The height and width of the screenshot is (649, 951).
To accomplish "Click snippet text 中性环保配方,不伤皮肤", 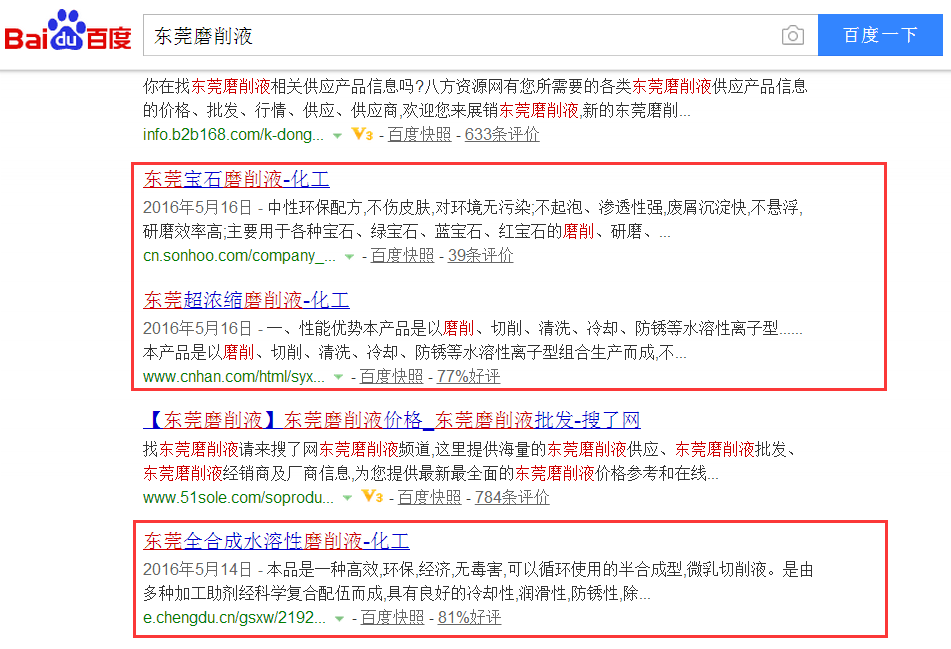I will coord(349,207).
